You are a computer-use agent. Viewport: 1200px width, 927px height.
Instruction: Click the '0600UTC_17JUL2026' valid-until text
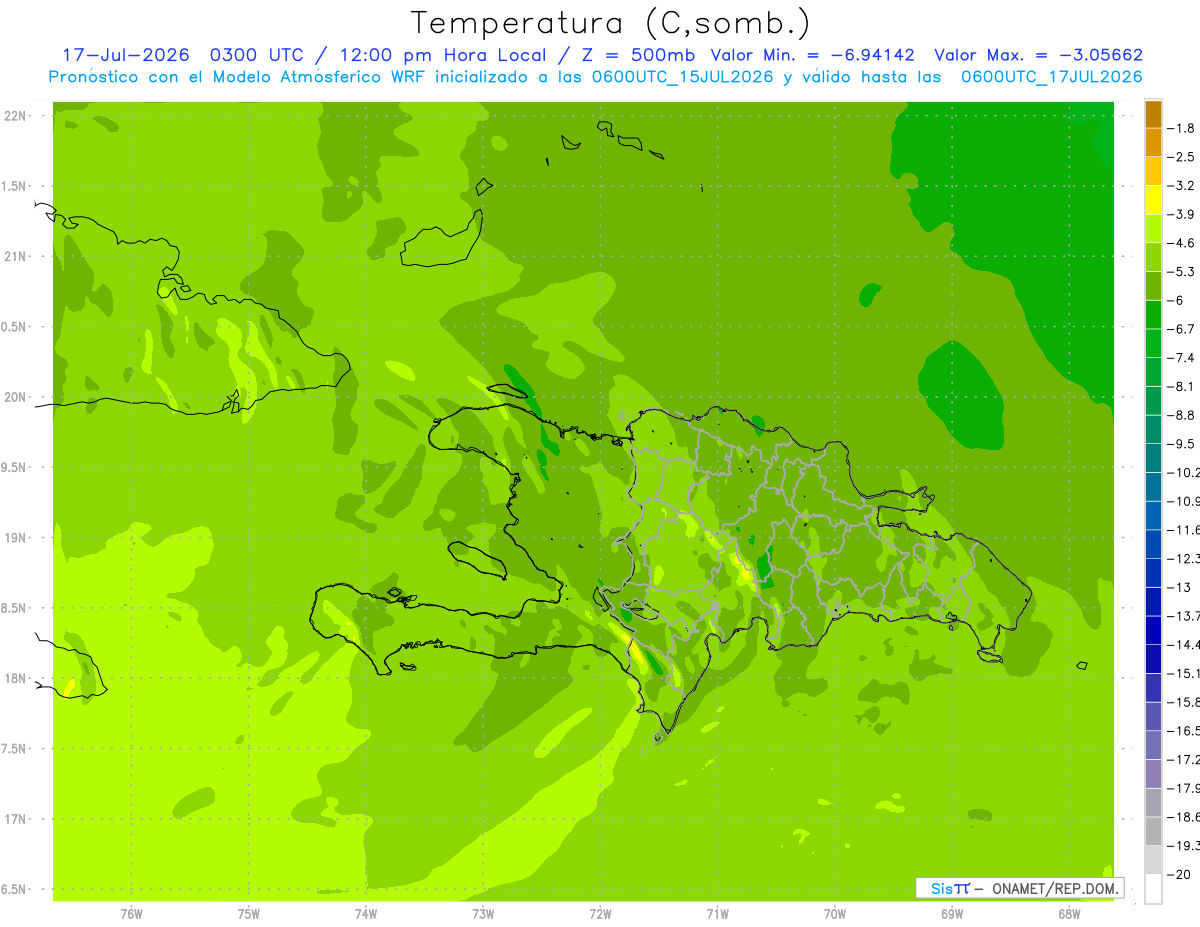point(1052,77)
